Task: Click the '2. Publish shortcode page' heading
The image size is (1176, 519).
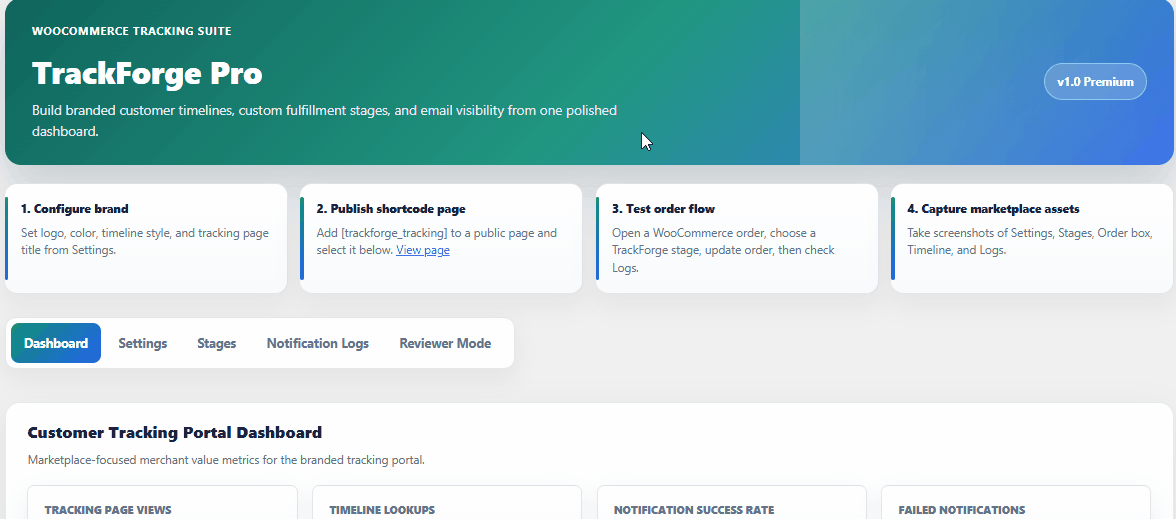Action: click(x=391, y=208)
